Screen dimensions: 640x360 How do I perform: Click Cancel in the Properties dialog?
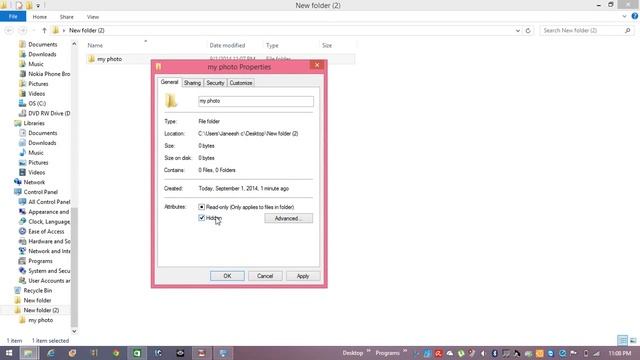(265, 276)
